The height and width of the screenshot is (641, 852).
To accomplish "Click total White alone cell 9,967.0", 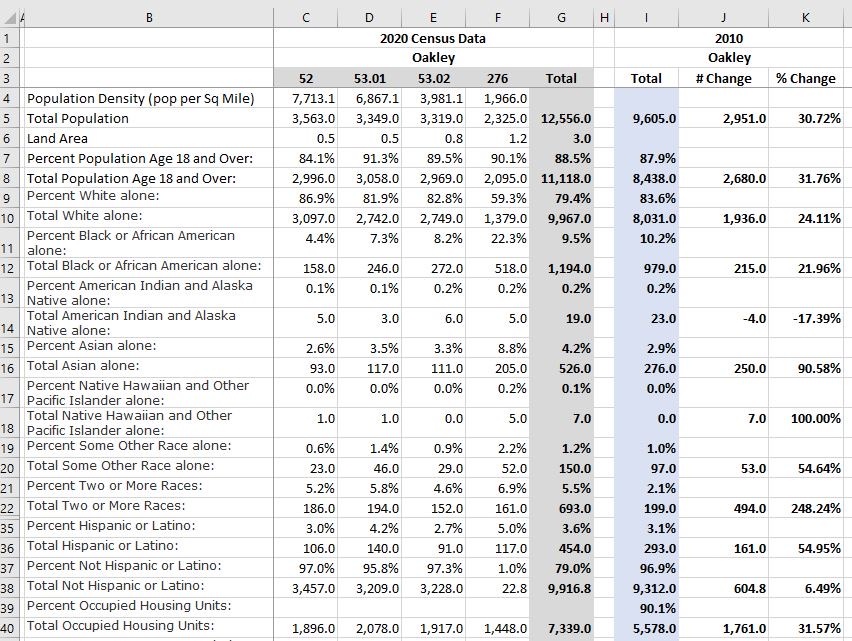I will 561,218.
